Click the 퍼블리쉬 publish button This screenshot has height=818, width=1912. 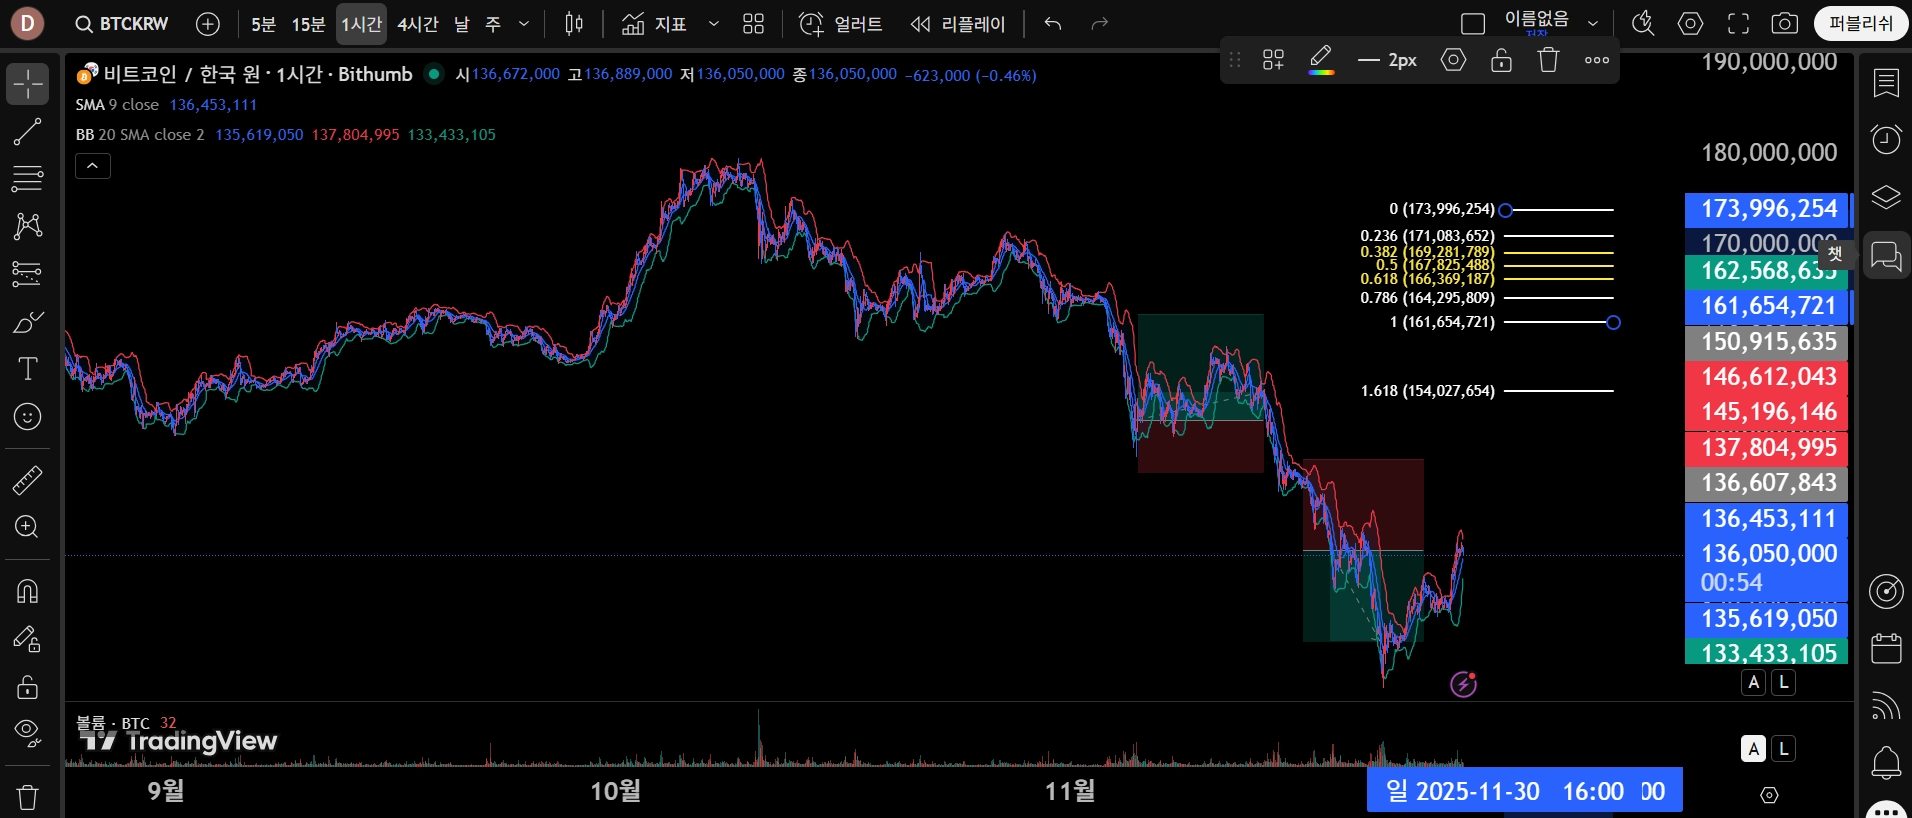[x=1861, y=24]
